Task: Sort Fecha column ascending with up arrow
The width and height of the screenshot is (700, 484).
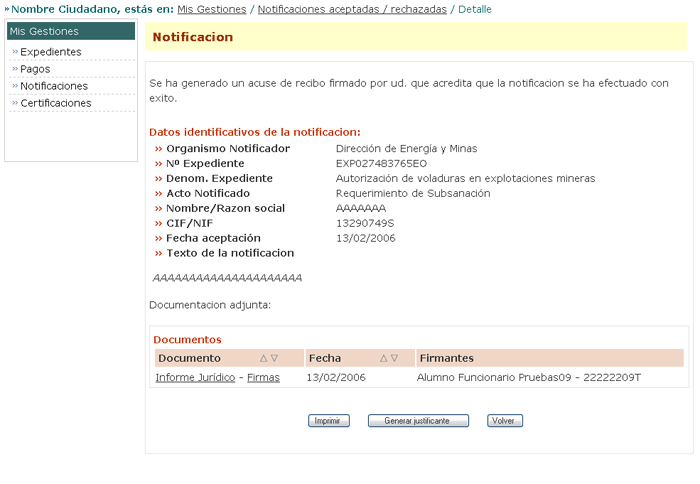Action: (384, 358)
